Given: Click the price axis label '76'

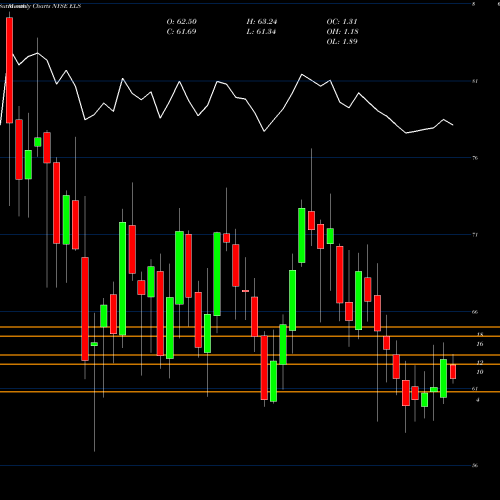Looking at the screenshot, I should point(475,158).
